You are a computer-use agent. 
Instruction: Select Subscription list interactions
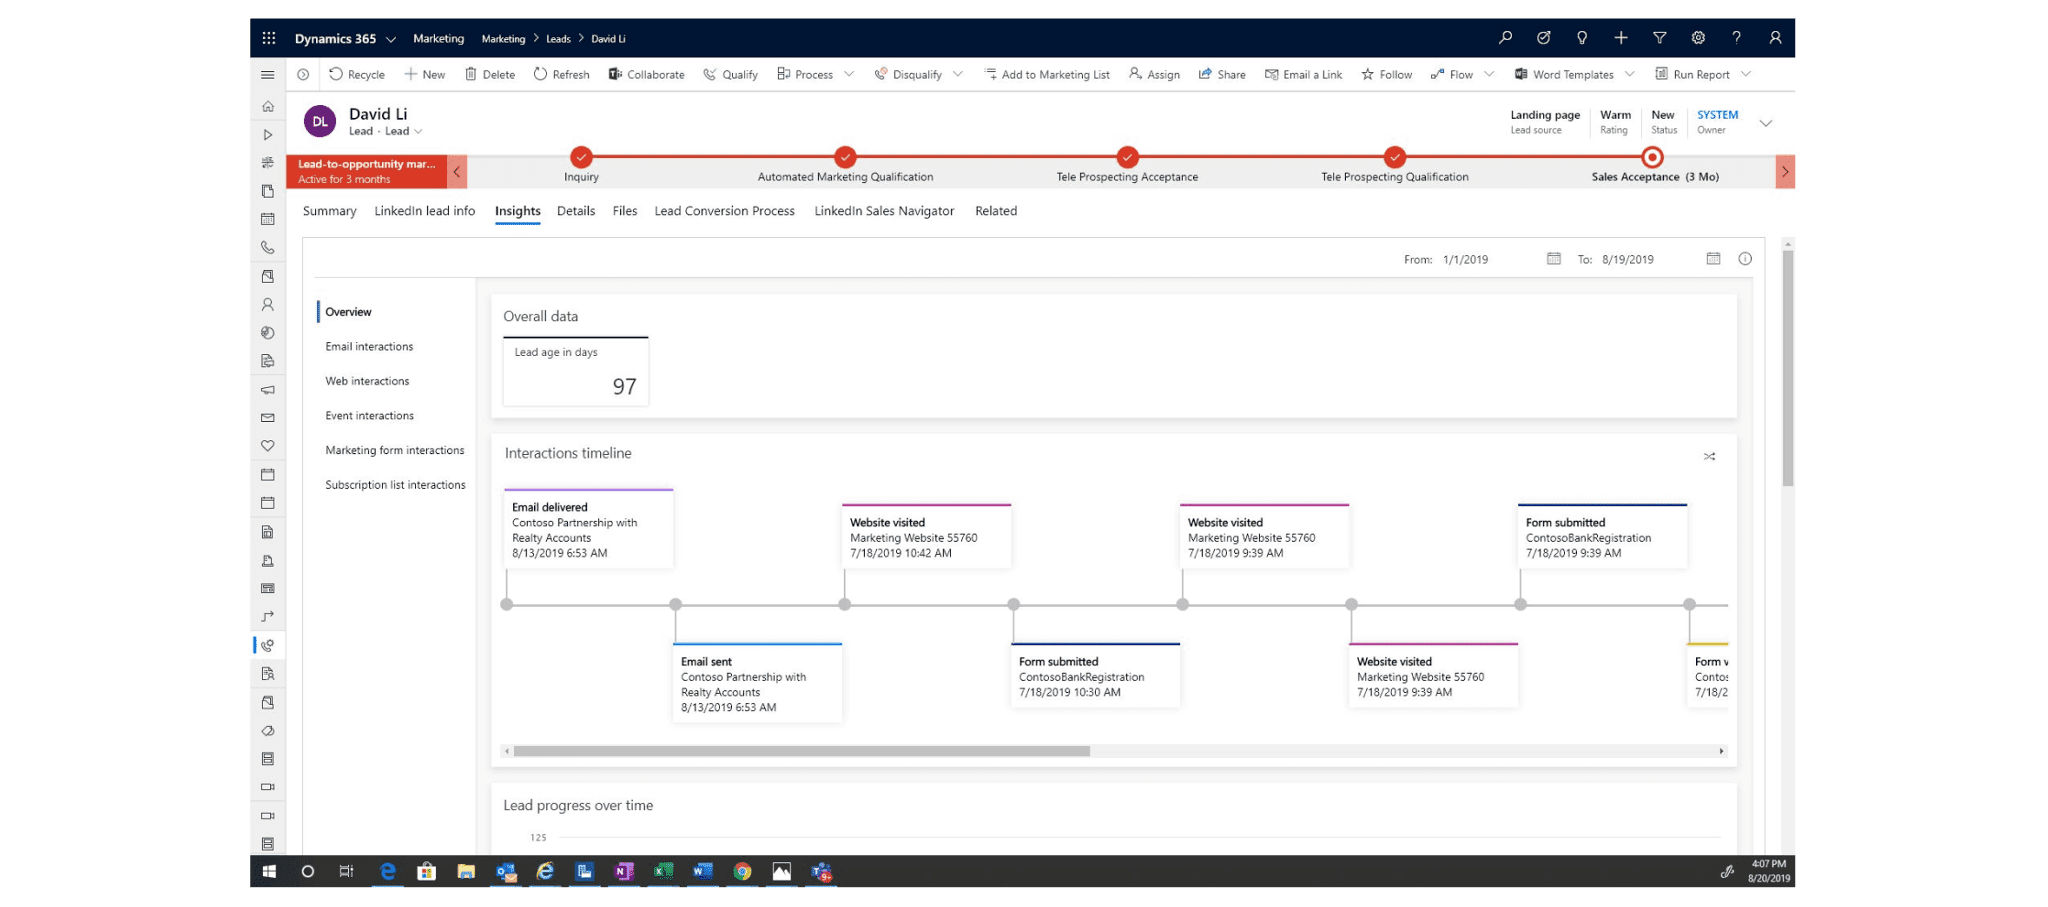(x=395, y=484)
